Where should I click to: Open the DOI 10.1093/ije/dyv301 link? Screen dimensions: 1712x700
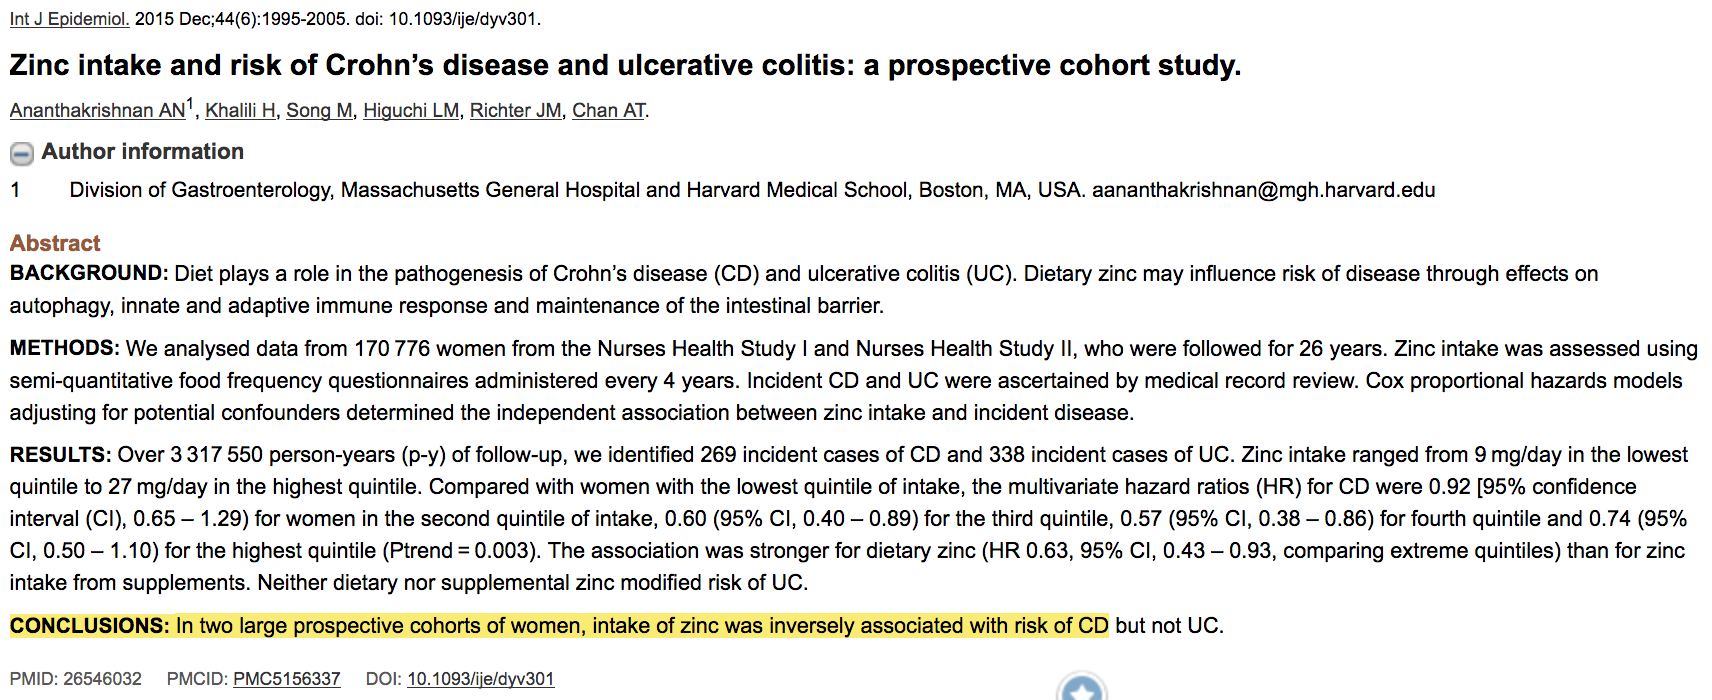(x=480, y=679)
